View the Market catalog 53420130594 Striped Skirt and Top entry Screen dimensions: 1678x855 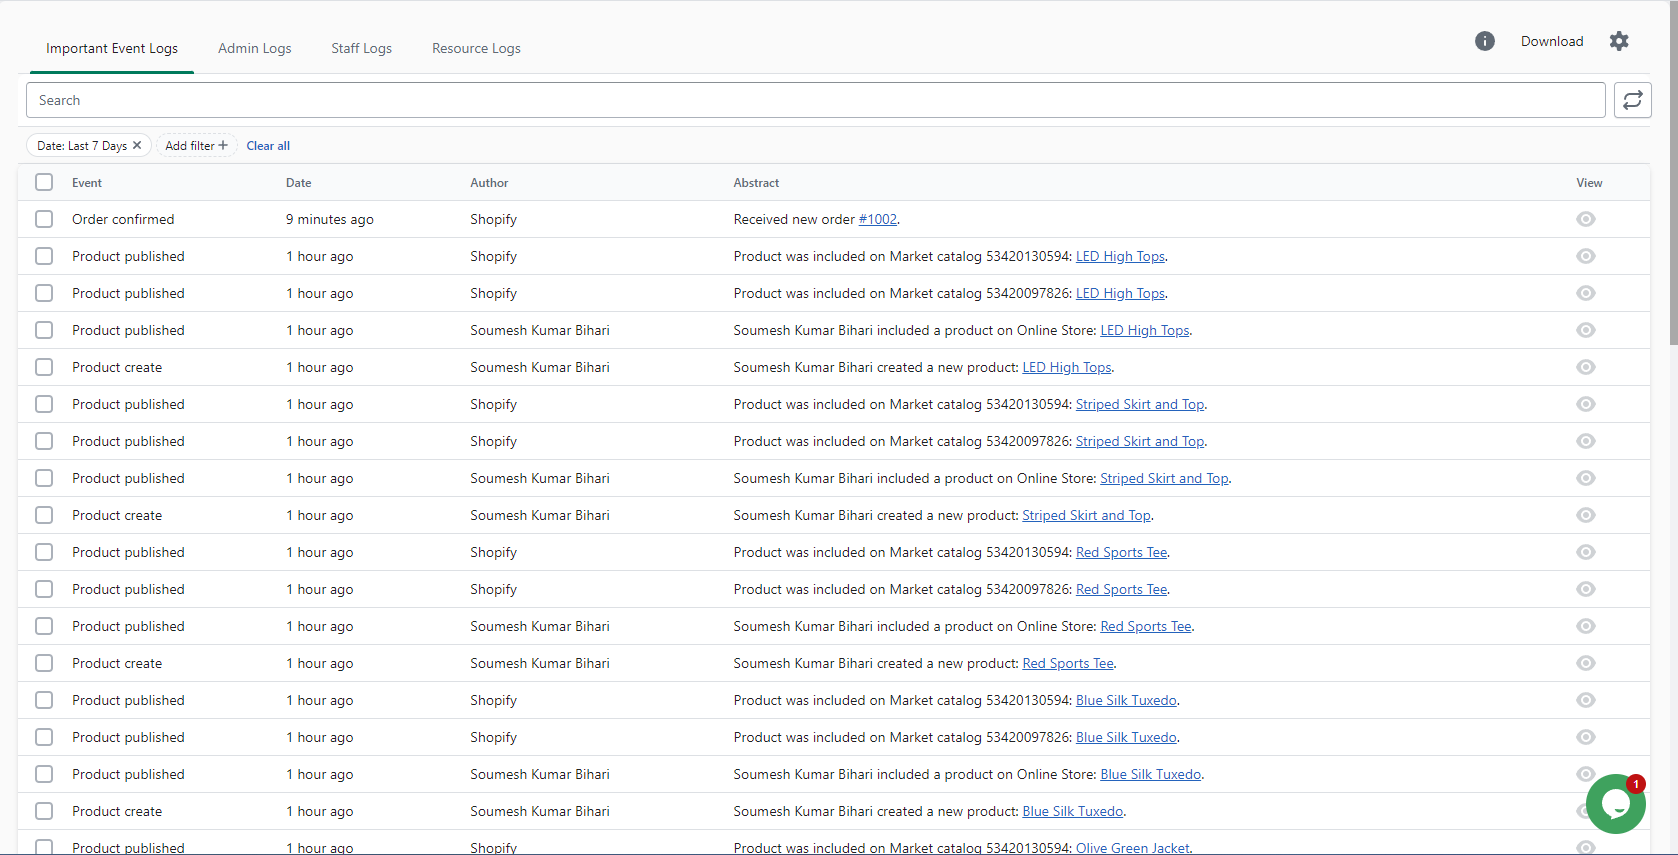[x=1586, y=404]
